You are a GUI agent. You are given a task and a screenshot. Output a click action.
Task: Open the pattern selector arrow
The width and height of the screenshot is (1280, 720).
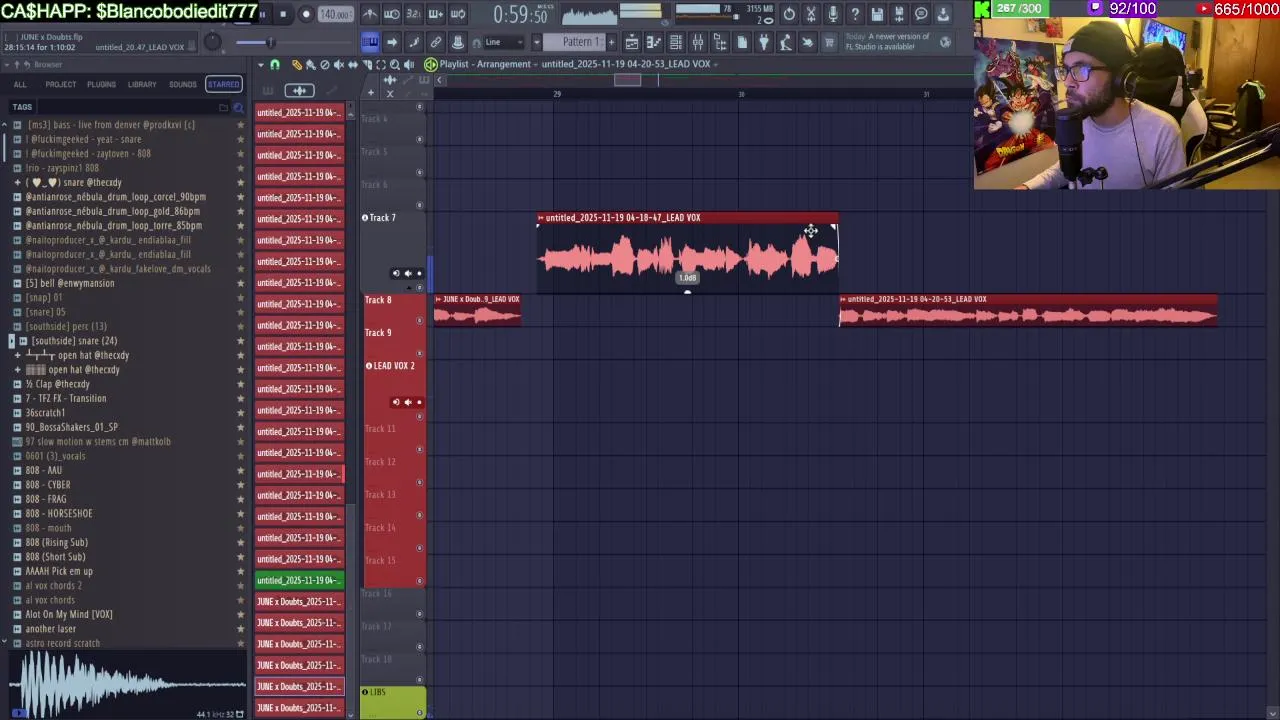coord(537,42)
